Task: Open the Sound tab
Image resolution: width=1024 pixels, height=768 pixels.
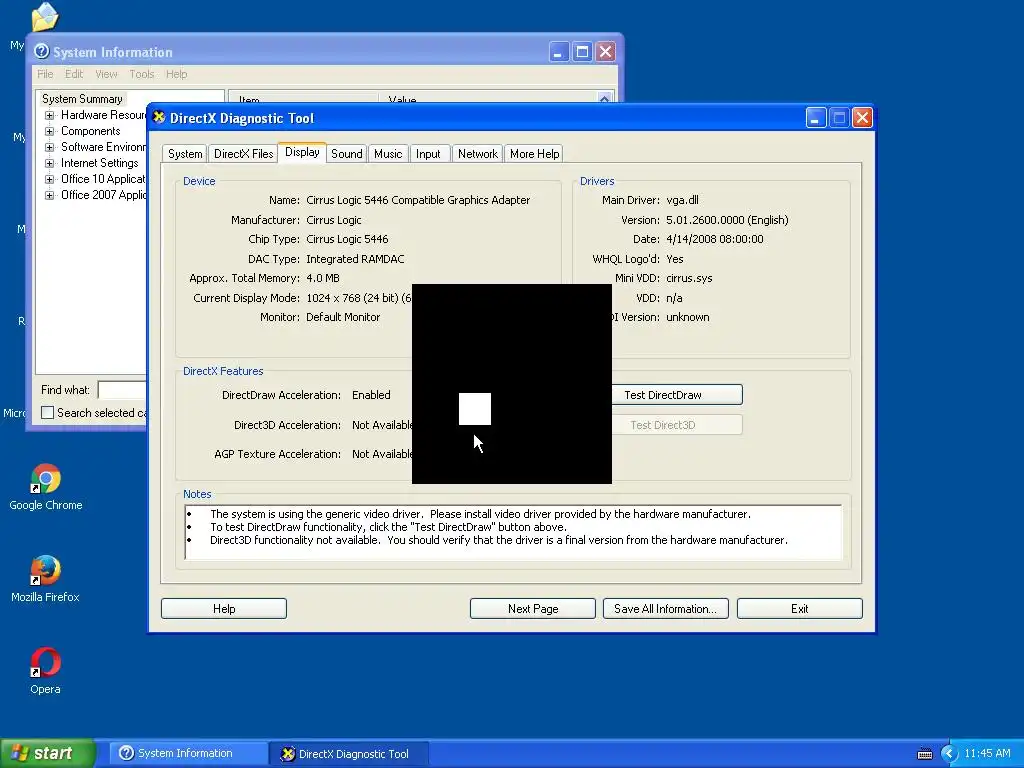Action: click(346, 153)
